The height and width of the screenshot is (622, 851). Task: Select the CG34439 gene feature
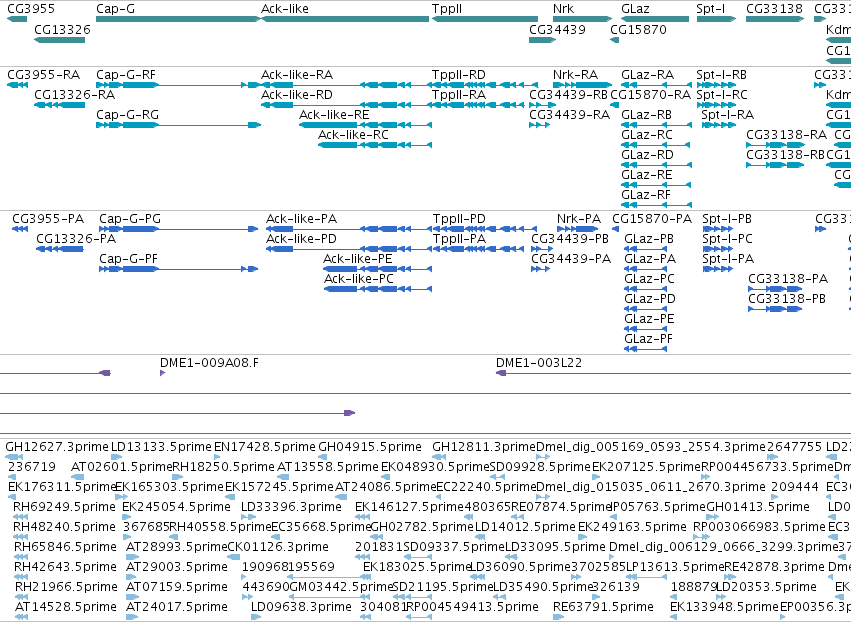click(543, 40)
